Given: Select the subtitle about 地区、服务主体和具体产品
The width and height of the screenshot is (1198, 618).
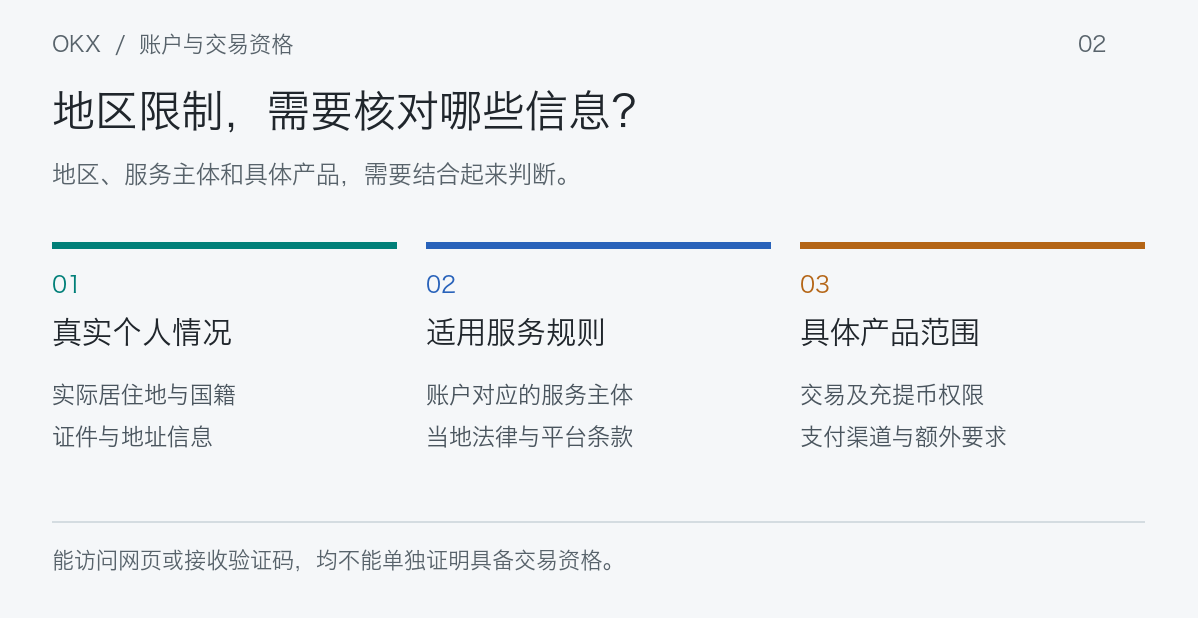Looking at the screenshot, I should pyautogui.click(x=311, y=175).
